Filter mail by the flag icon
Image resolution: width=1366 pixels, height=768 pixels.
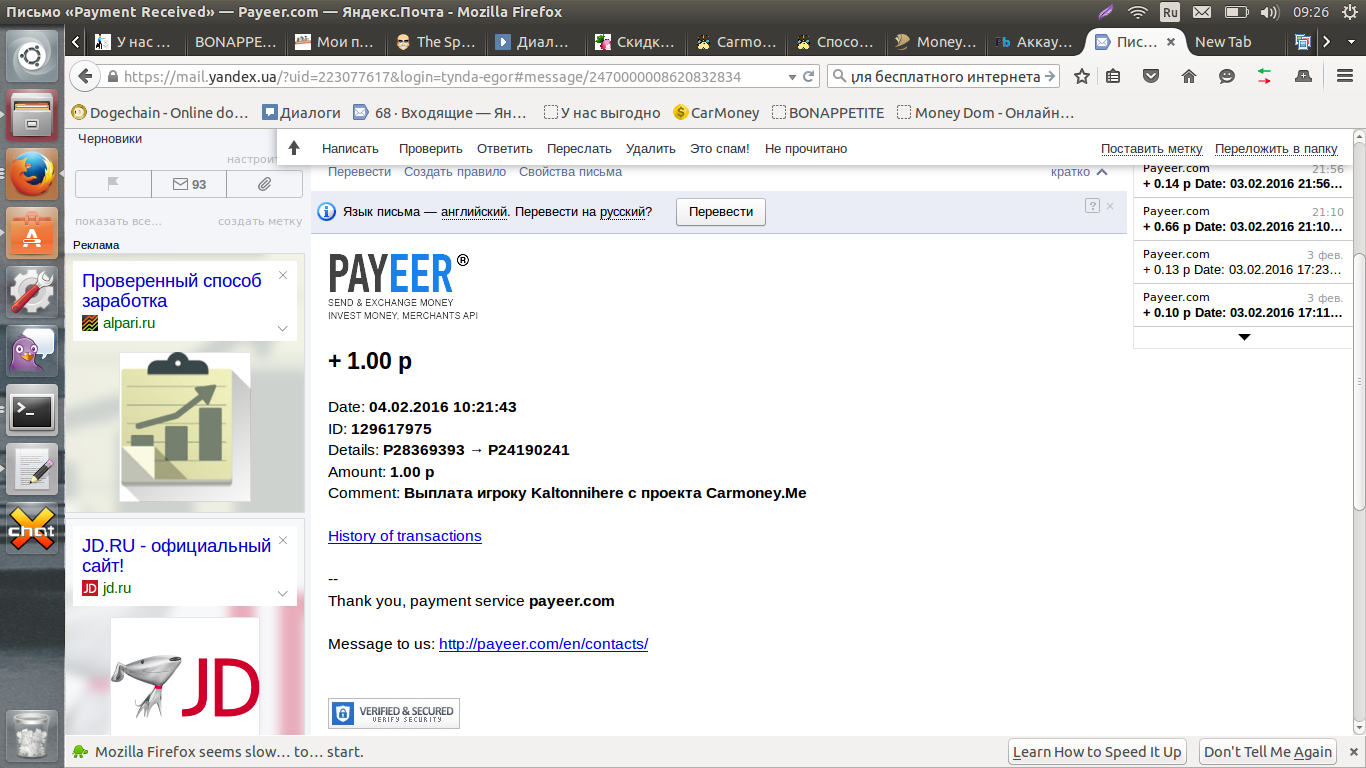[113, 184]
